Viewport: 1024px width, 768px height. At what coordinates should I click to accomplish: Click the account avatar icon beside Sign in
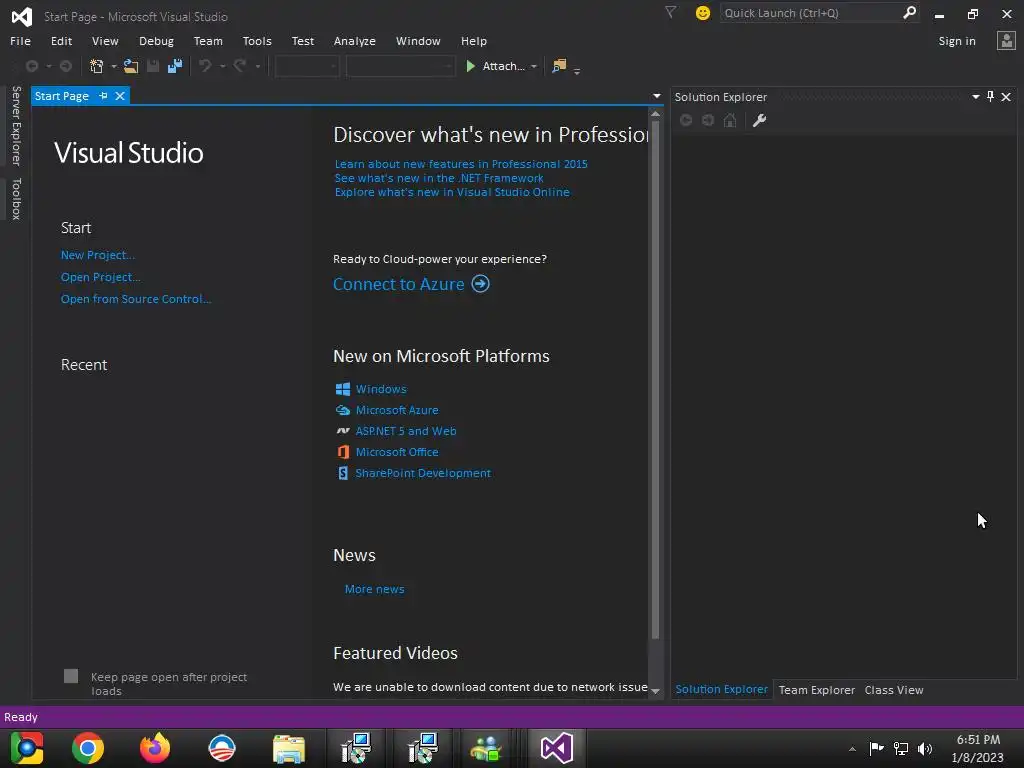point(1006,40)
